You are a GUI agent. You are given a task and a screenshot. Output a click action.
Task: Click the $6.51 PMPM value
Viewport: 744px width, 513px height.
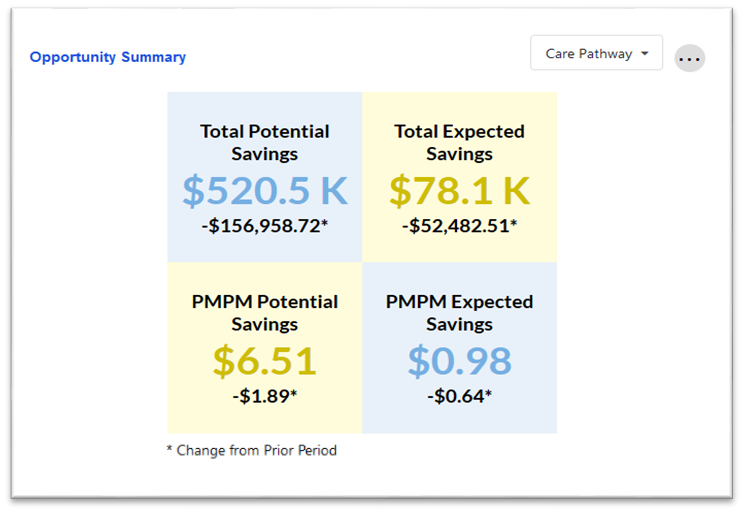[x=264, y=361]
